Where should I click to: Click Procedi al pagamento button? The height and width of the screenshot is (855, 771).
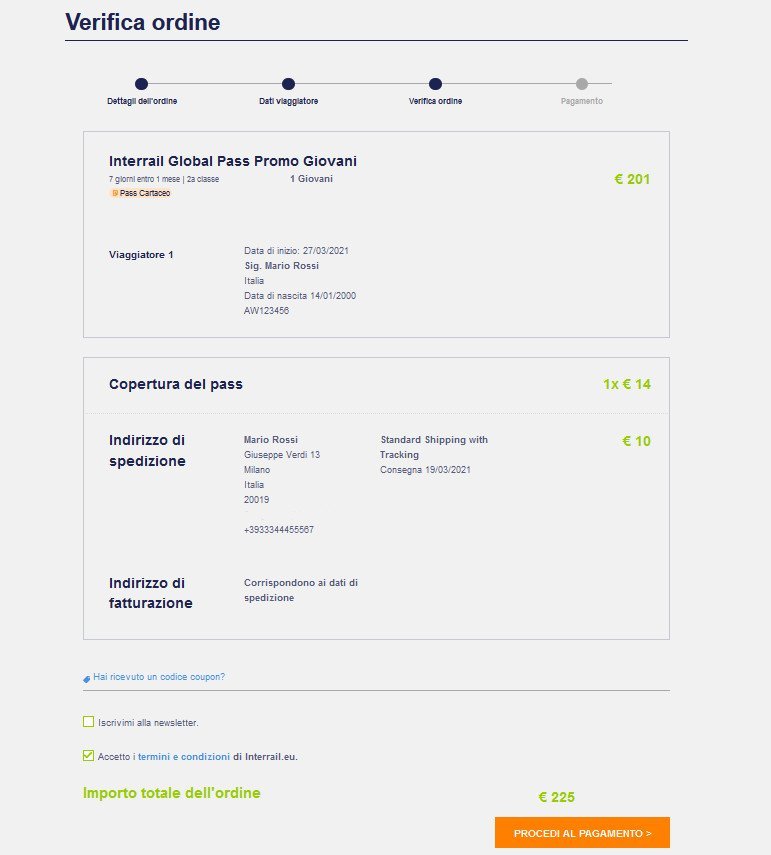582,833
